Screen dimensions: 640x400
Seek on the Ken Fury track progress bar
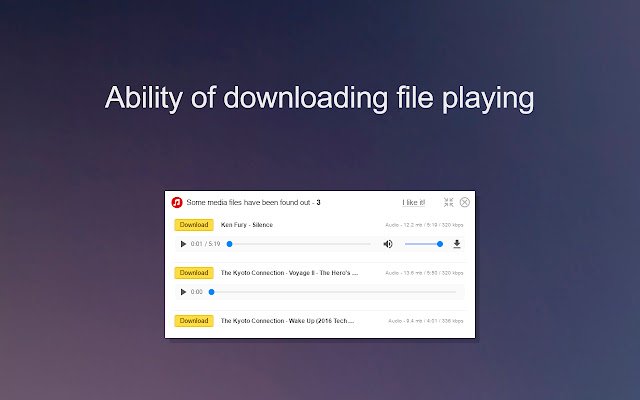click(x=300, y=244)
